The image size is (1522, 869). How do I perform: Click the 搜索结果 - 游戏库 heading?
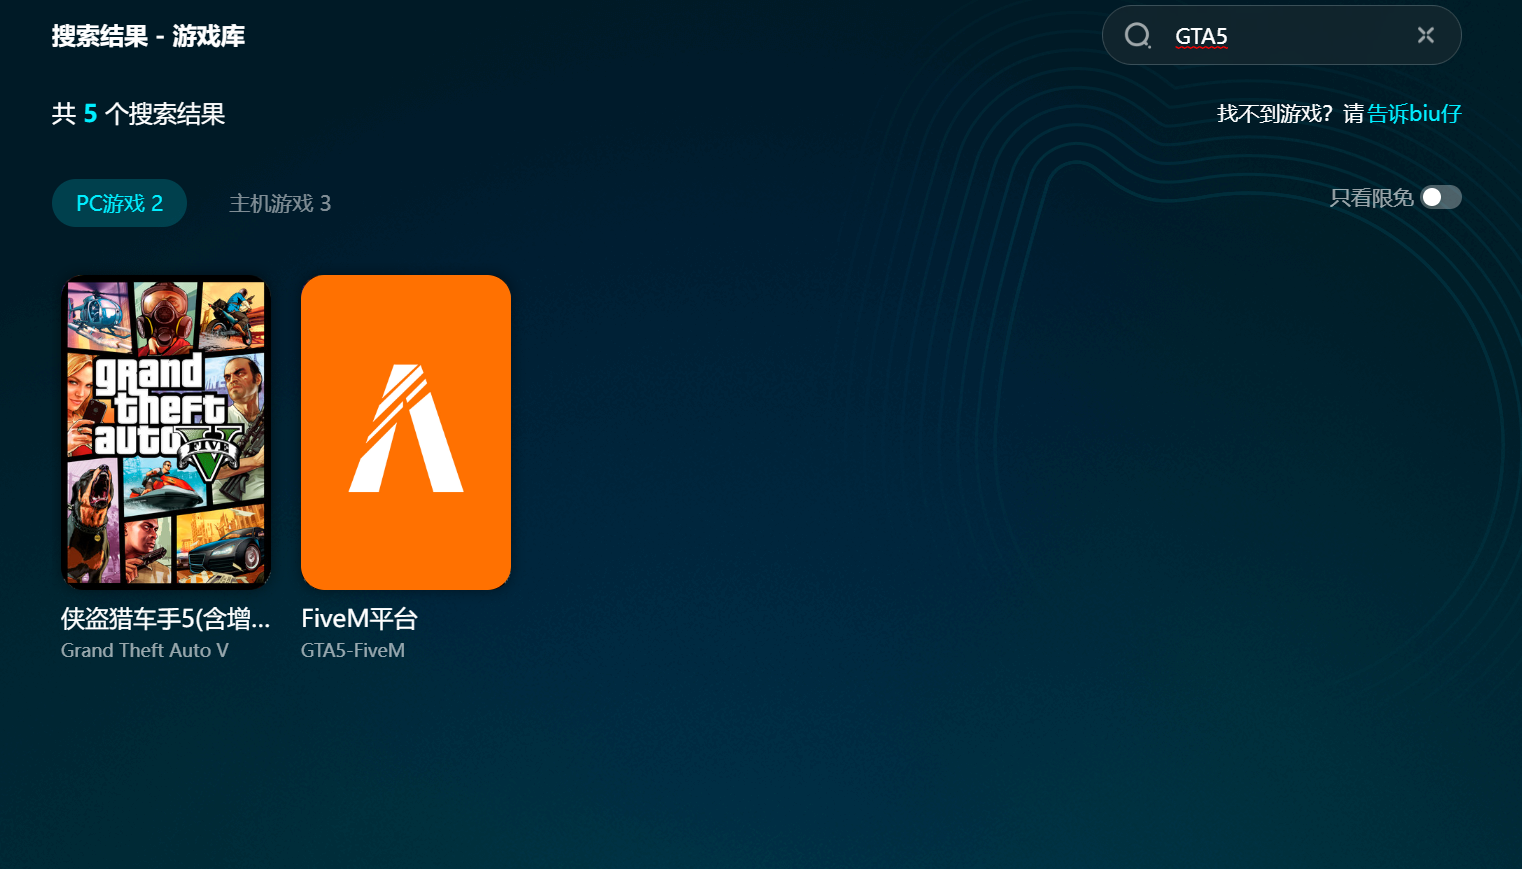(148, 36)
